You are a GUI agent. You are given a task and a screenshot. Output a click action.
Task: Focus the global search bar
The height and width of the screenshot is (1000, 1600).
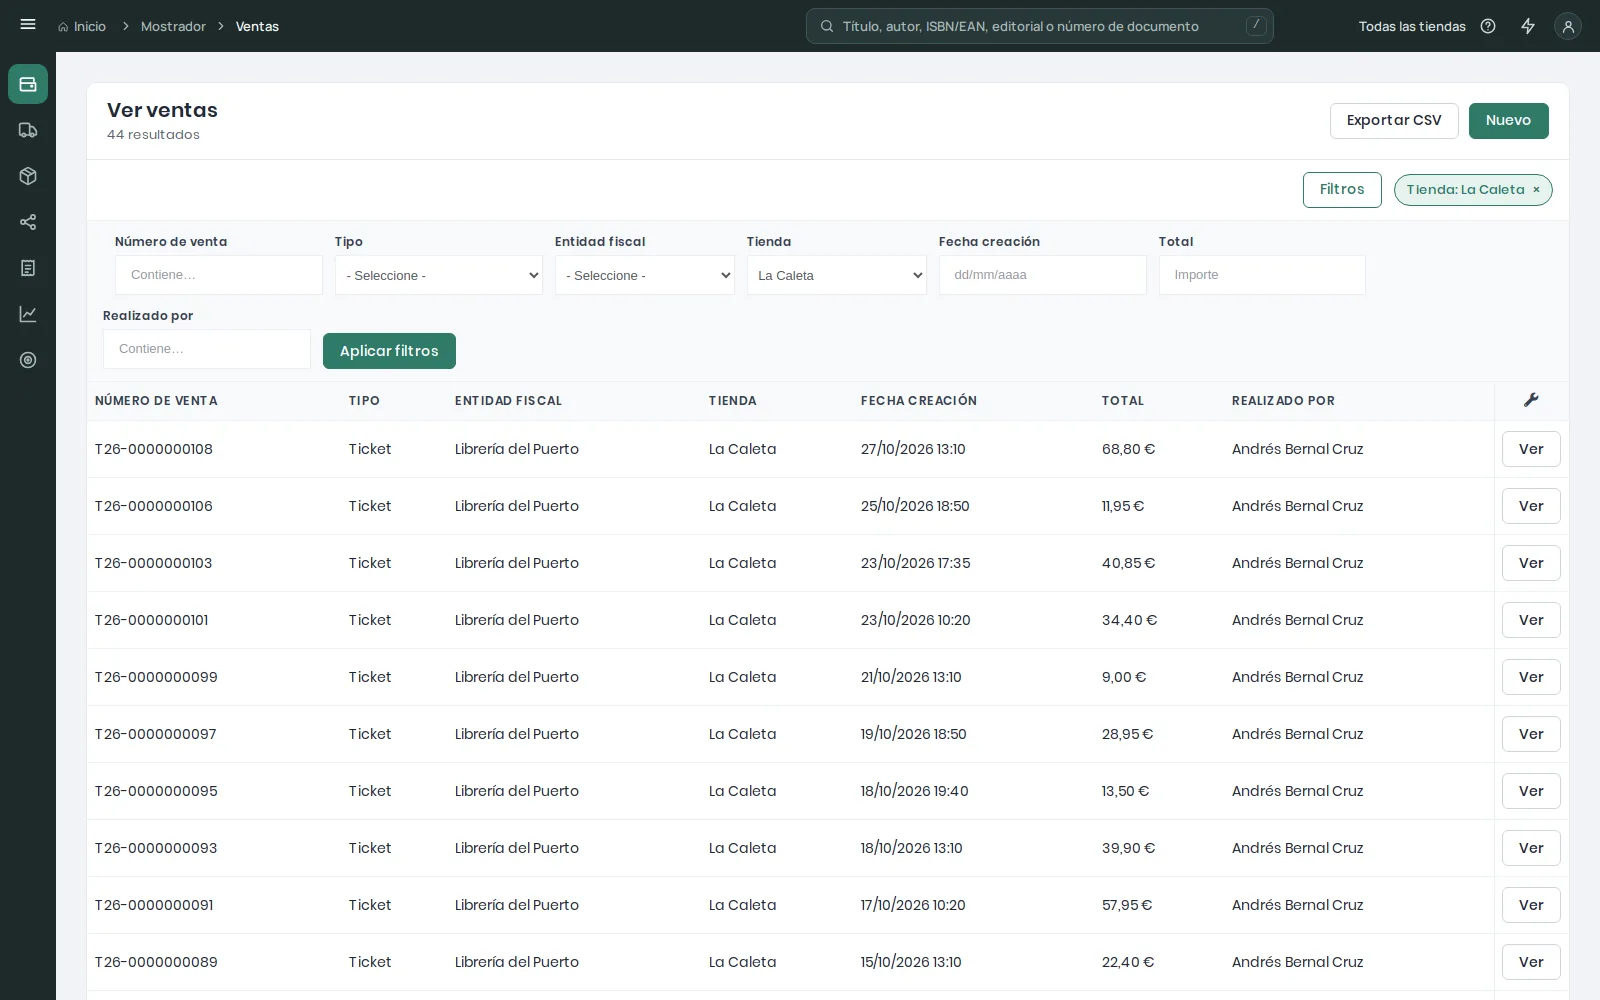(1040, 26)
